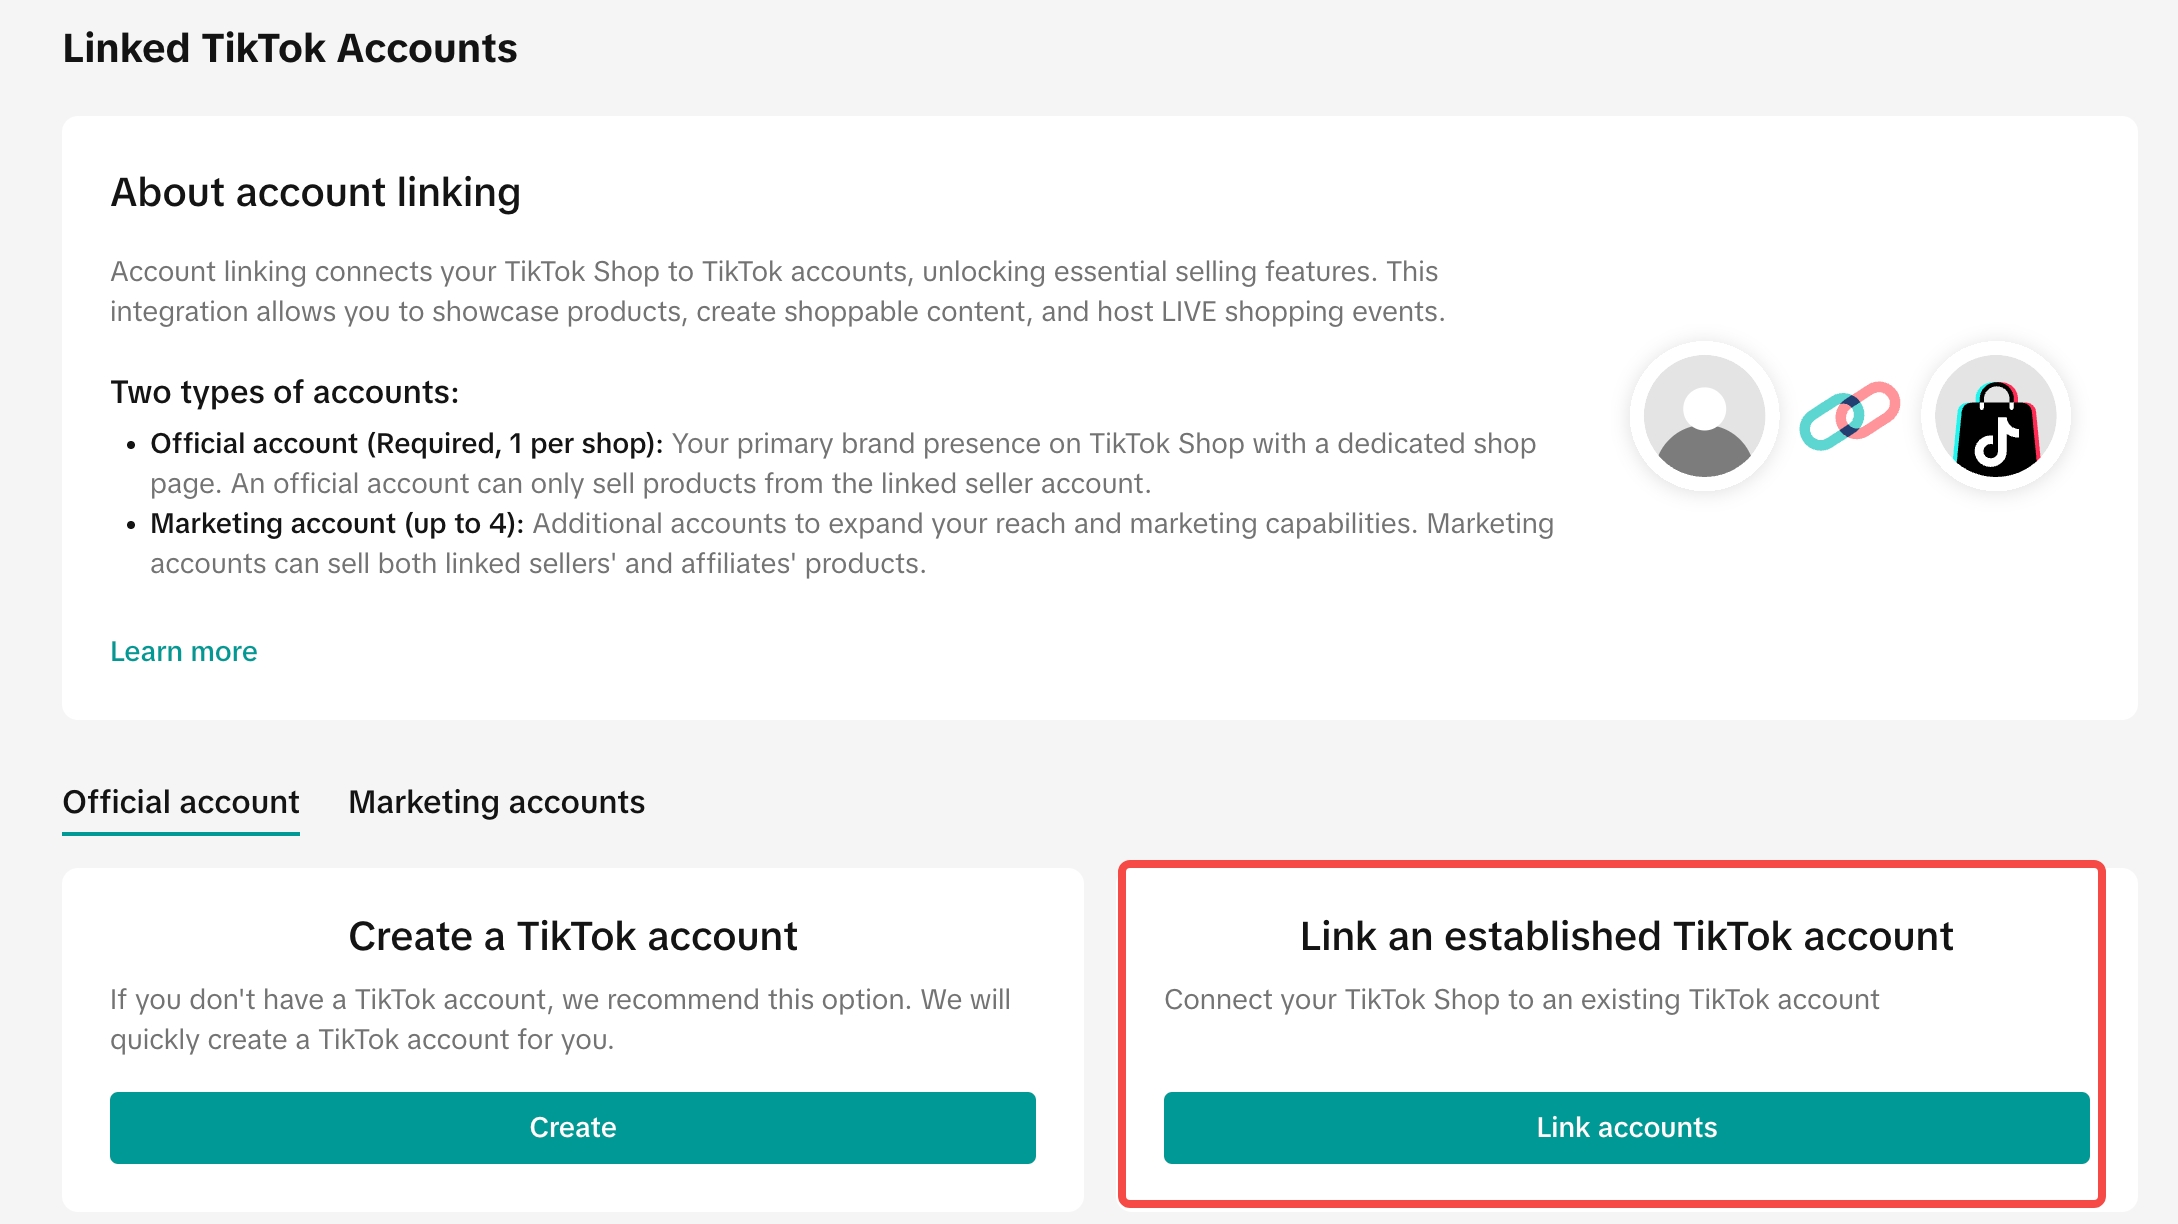The width and height of the screenshot is (2178, 1224).
Task: Click the Create a TikTok account heading
Action: [x=572, y=936]
